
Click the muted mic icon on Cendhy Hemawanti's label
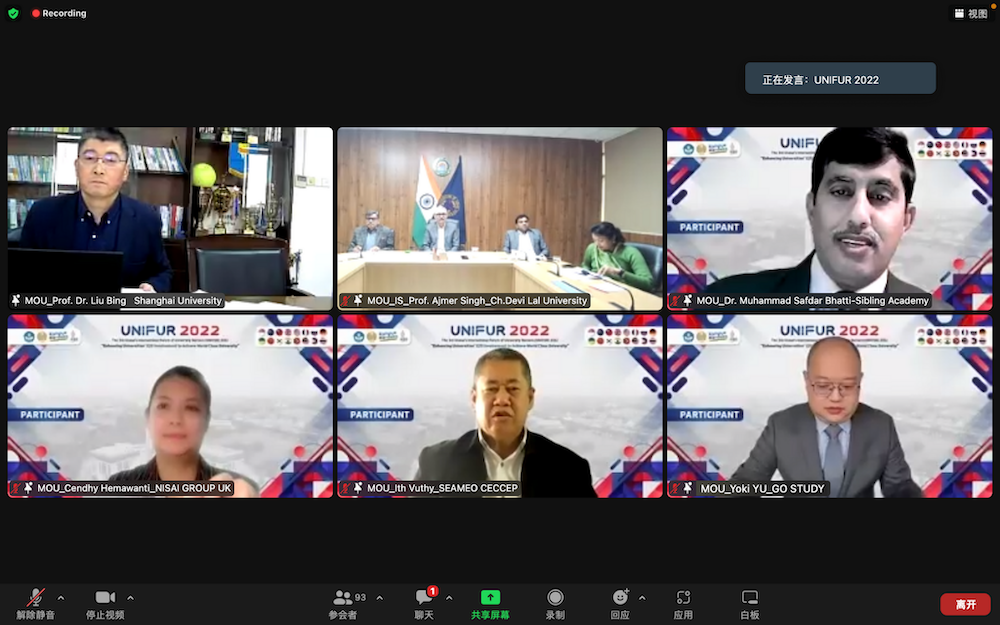click(16, 488)
